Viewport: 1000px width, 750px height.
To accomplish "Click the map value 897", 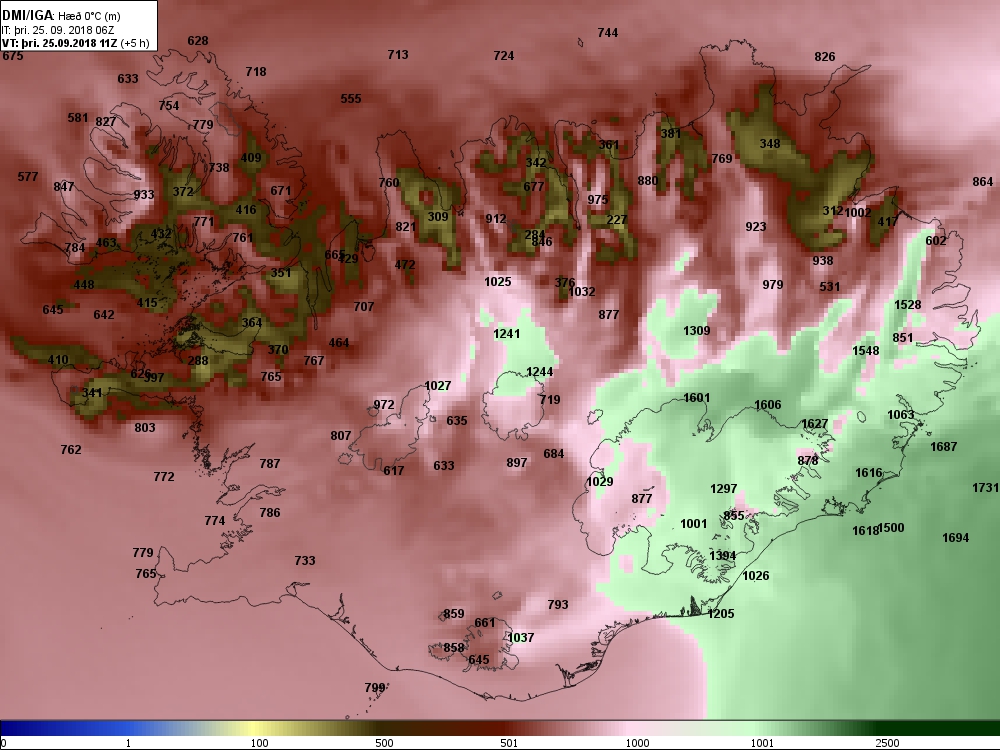I will tap(517, 463).
